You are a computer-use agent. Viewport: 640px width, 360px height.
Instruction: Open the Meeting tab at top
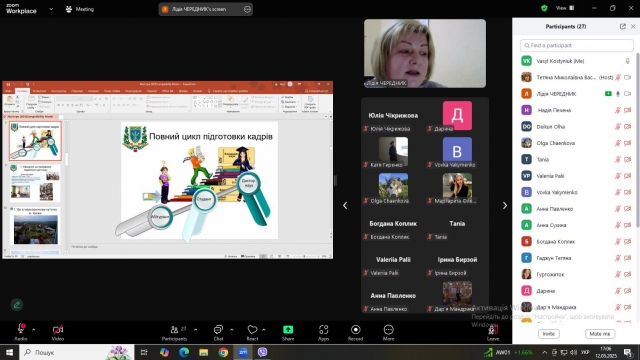[x=80, y=9]
